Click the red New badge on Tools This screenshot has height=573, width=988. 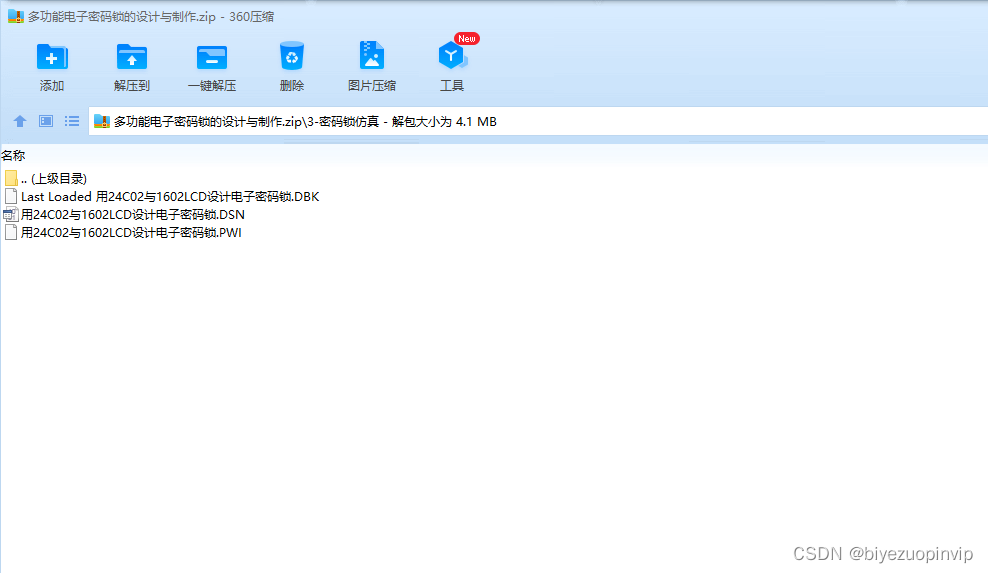[x=467, y=38]
